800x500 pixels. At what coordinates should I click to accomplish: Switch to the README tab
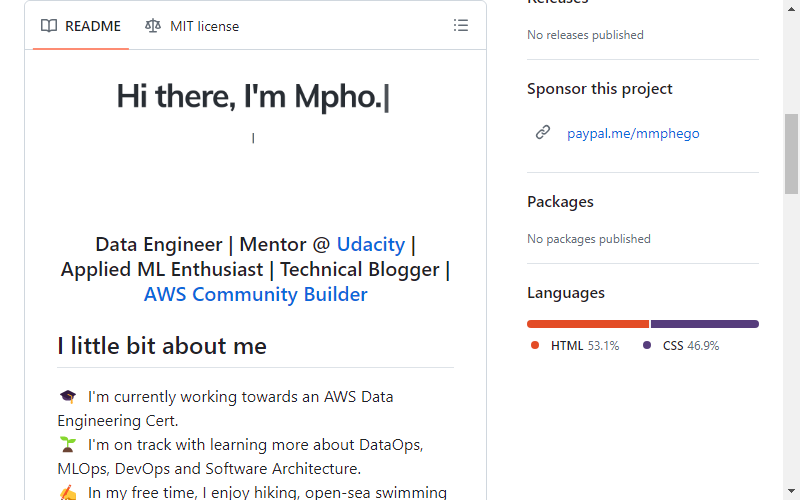point(81,26)
